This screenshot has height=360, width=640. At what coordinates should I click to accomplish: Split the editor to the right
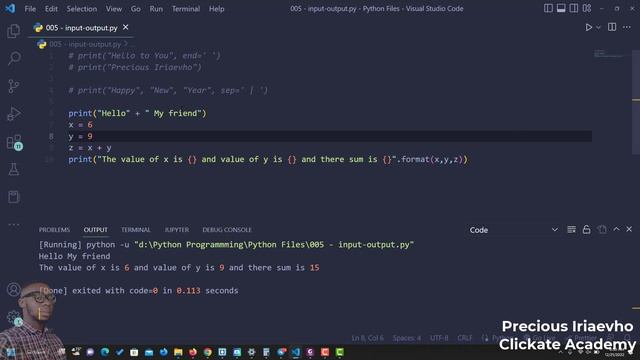pyautogui.click(x=612, y=27)
